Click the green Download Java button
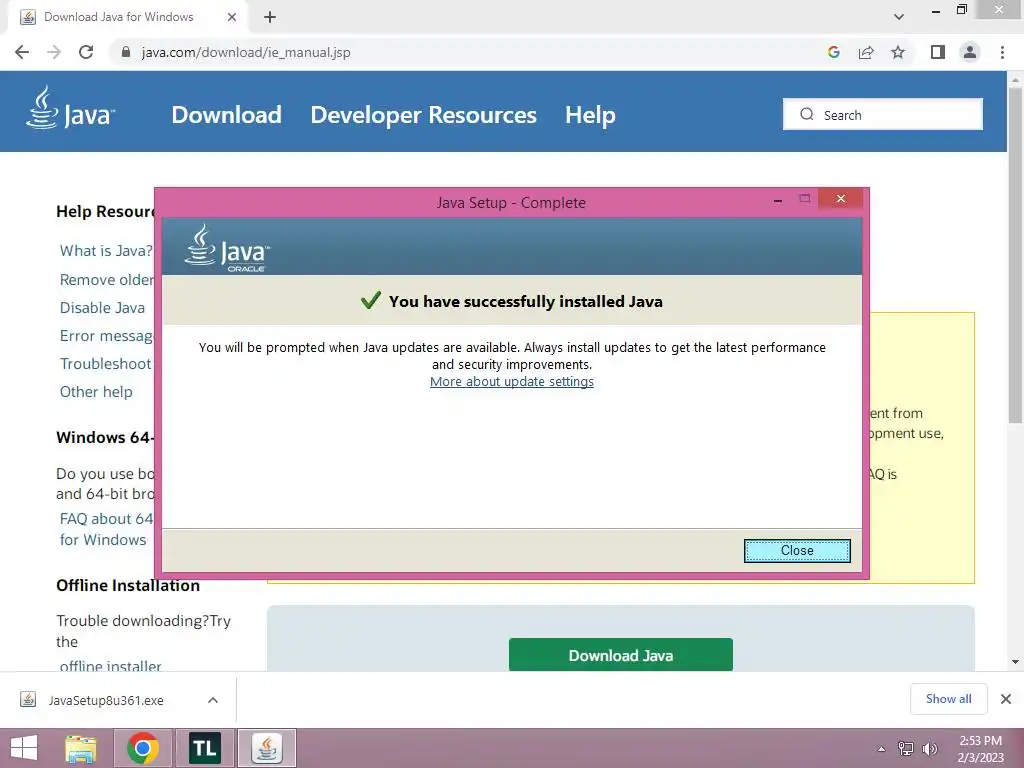 [x=620, y=654]
